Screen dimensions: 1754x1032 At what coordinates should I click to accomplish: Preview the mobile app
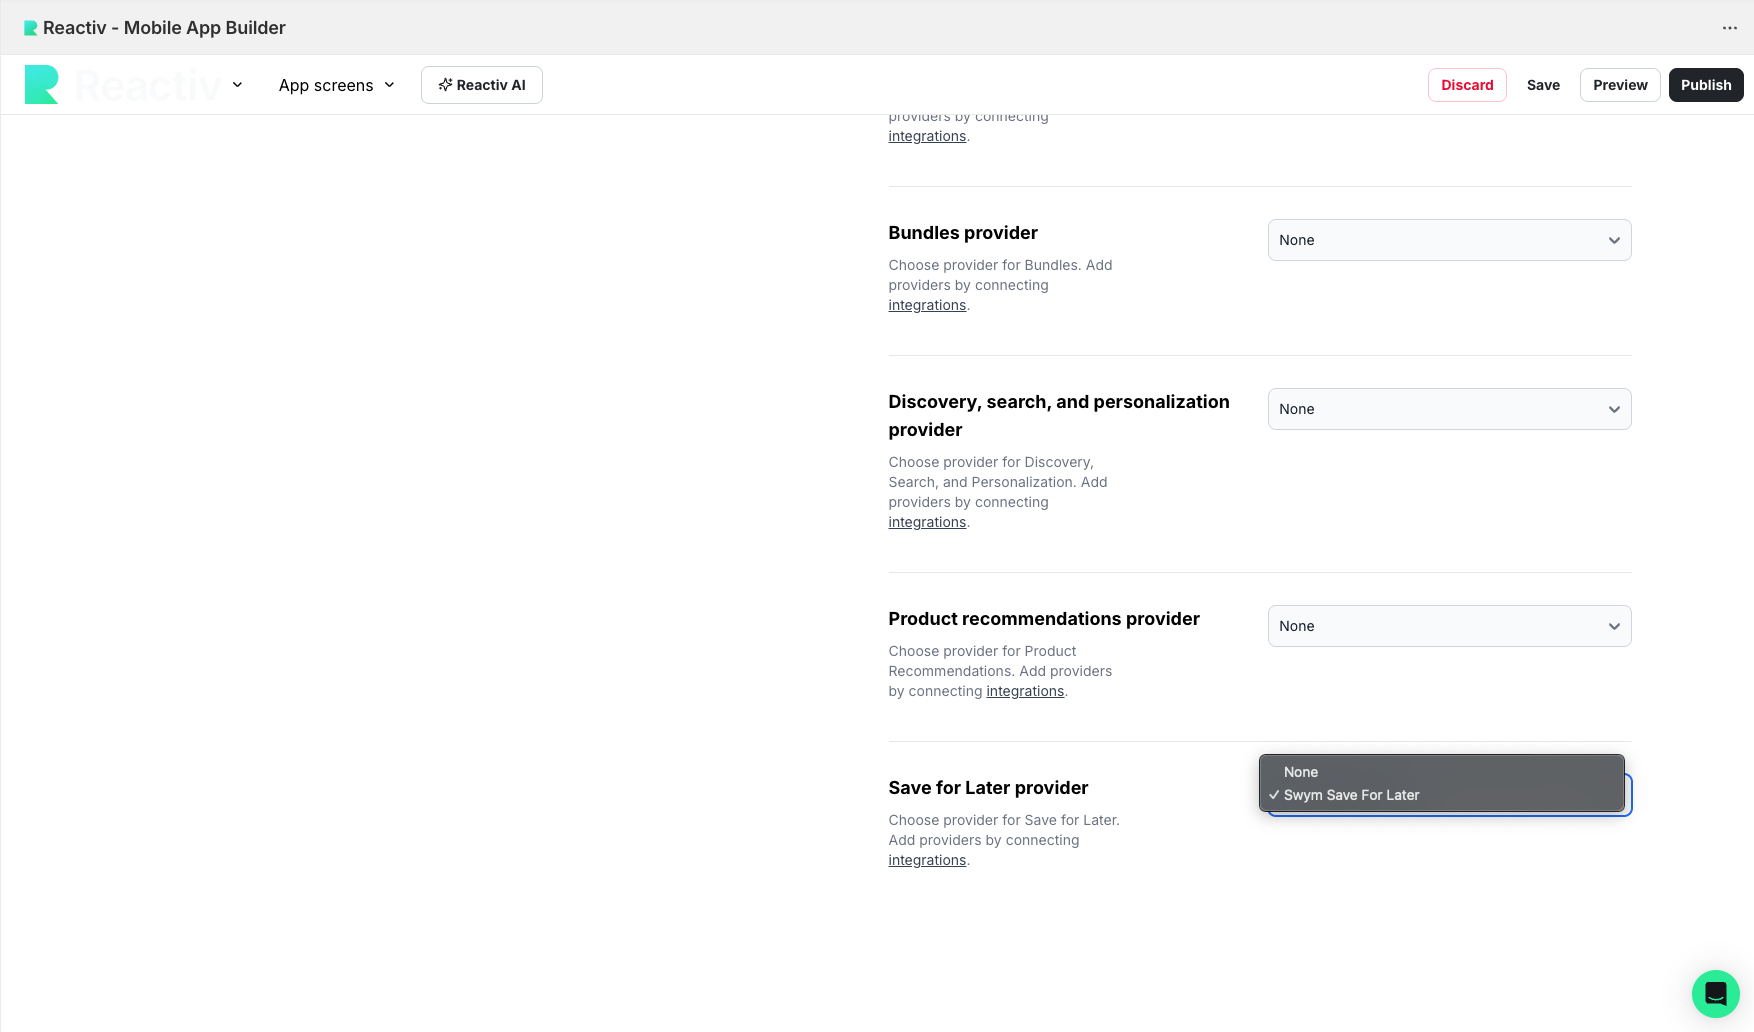coord(1619,85)
